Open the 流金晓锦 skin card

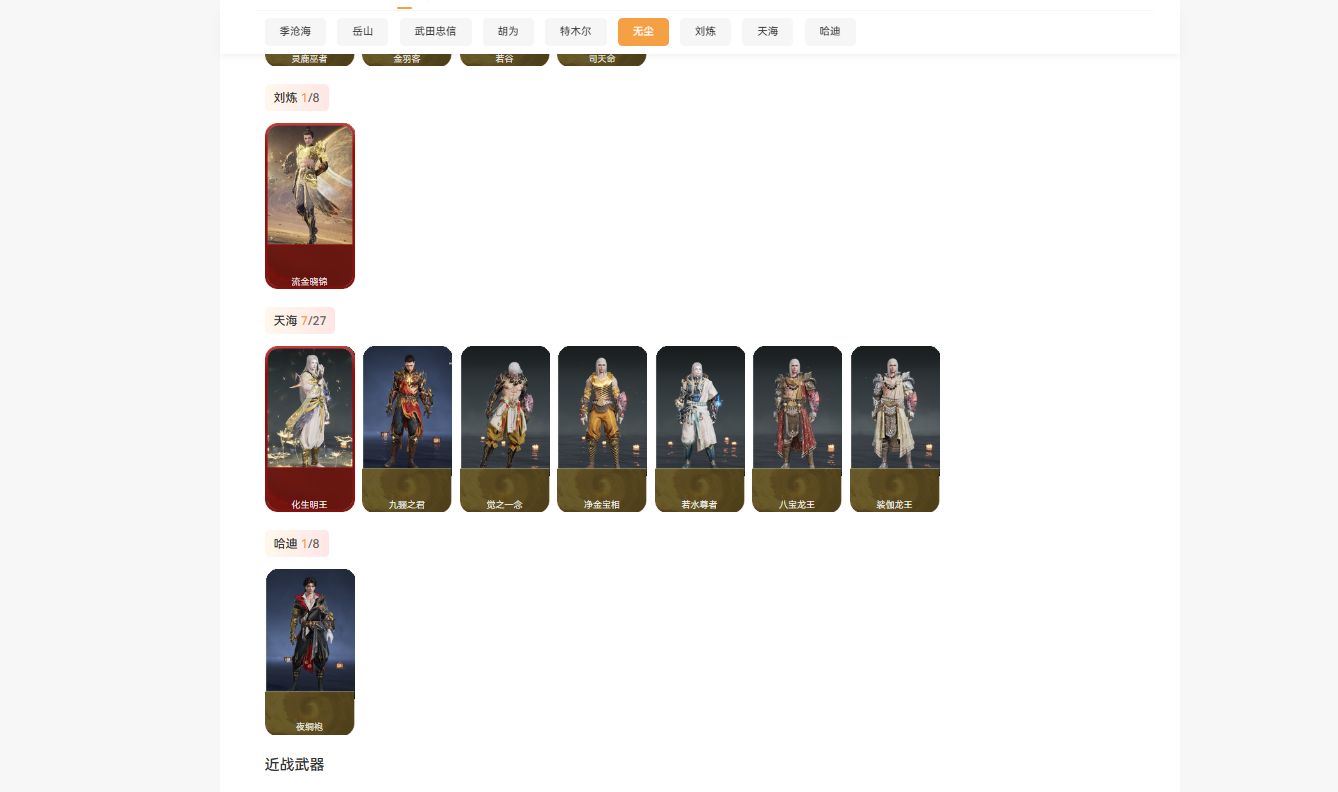point(310,206)
